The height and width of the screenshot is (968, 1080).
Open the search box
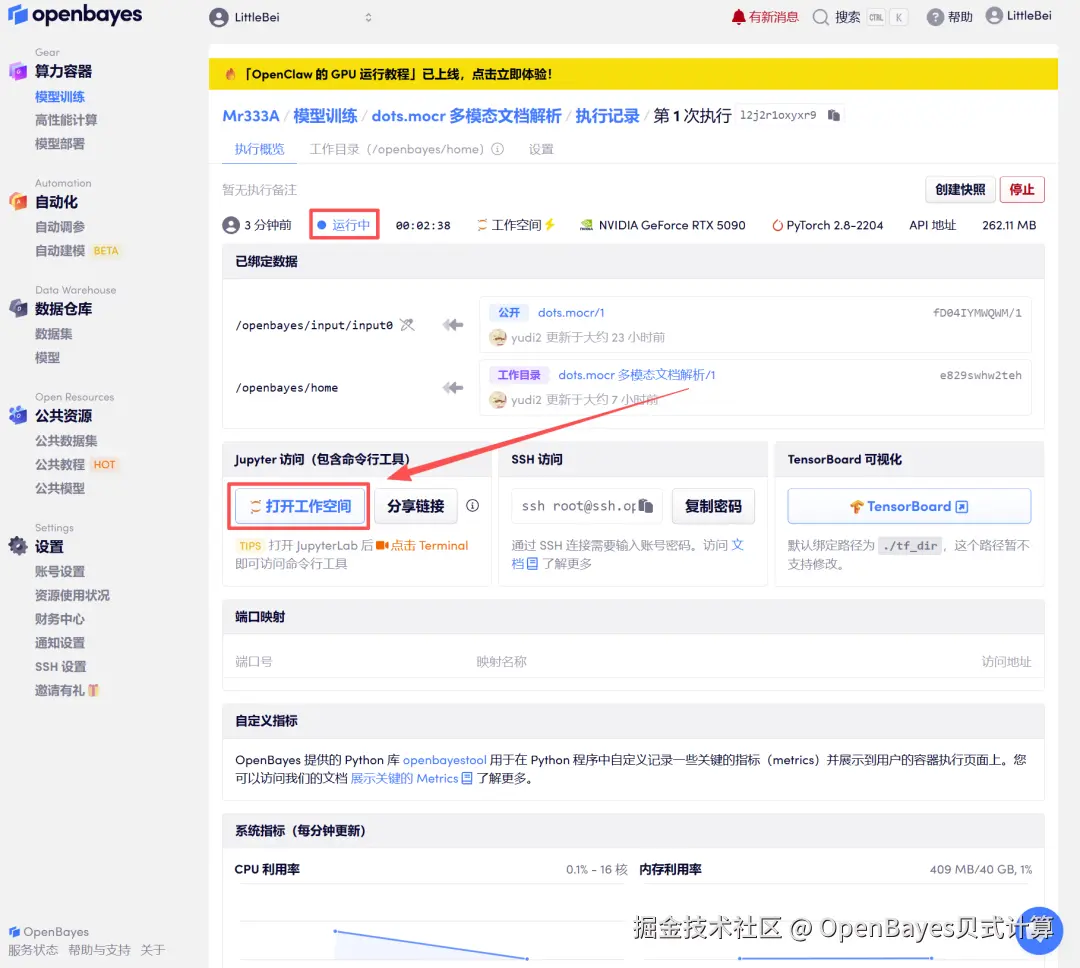pos(860,17)
